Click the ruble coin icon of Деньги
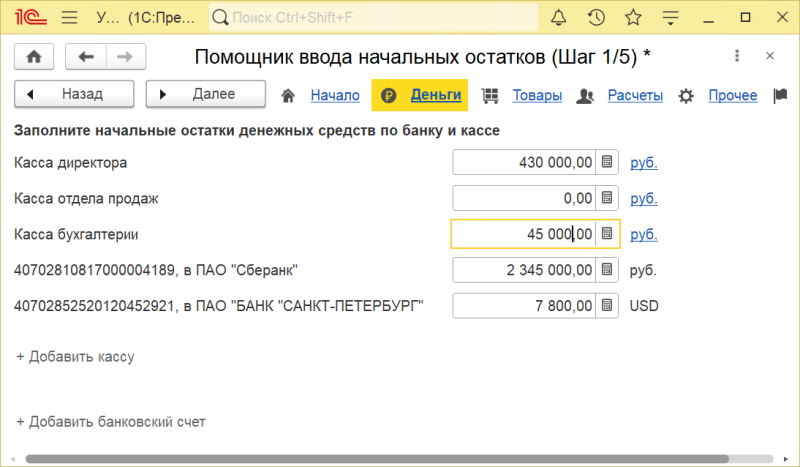800x467 pixels. click(388, 95)
